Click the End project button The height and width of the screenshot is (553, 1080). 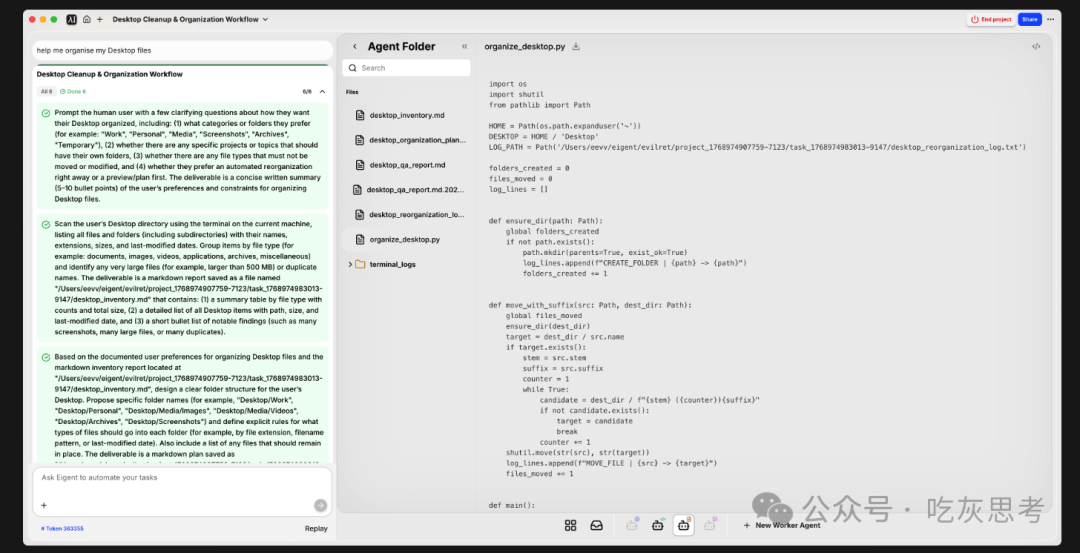(x=990, y=19)
